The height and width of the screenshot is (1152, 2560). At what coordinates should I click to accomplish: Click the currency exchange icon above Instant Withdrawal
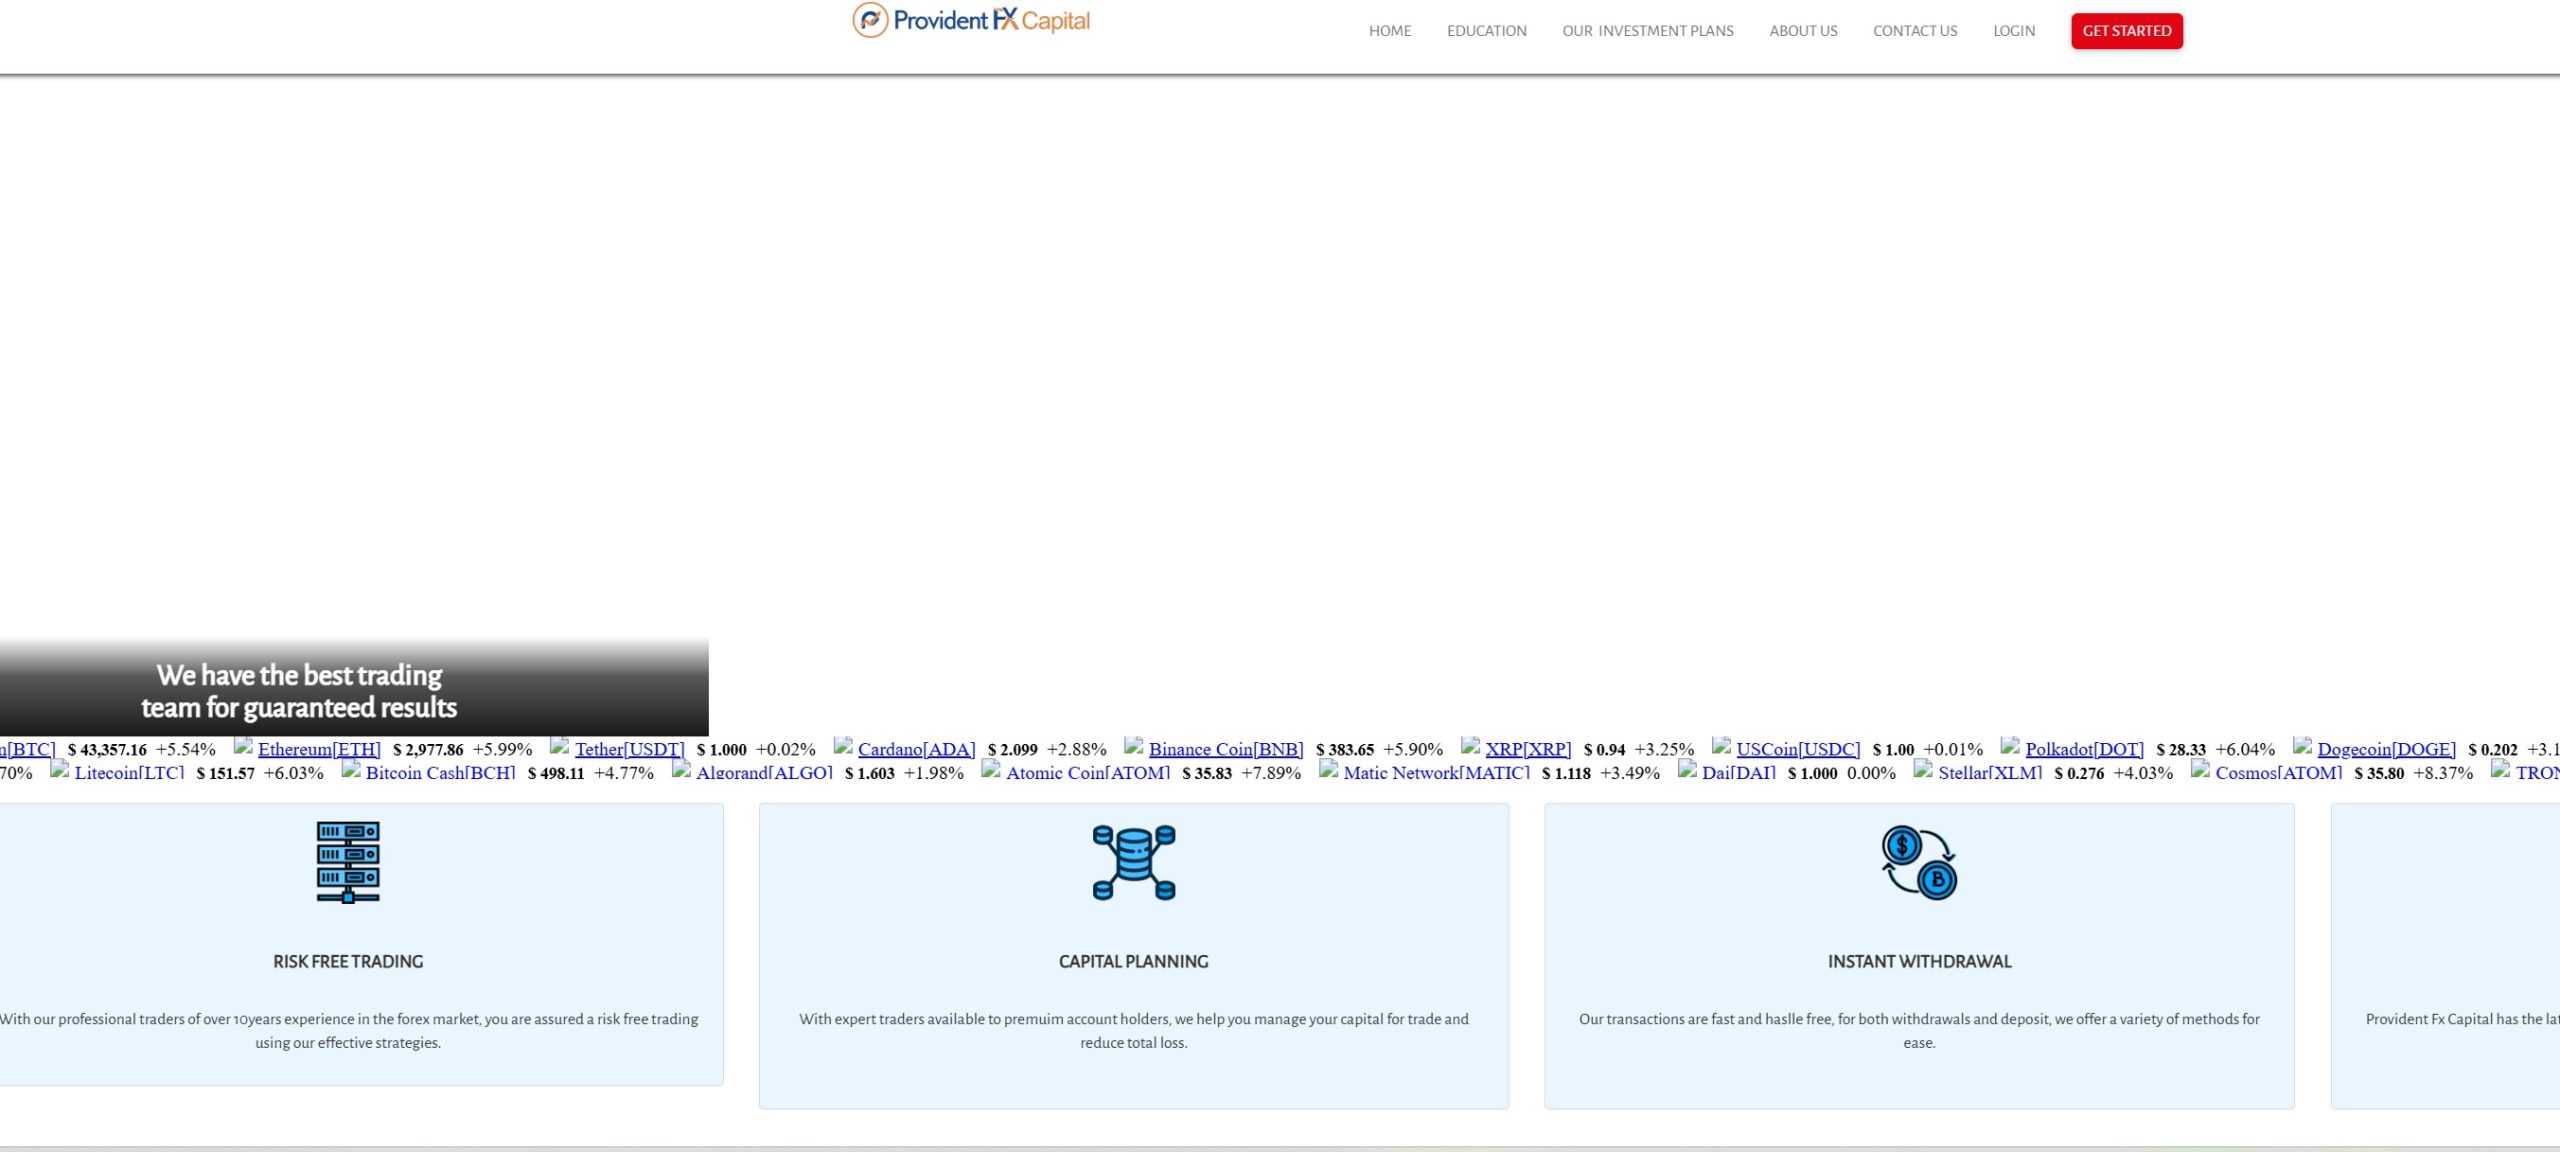tap(1917, 861)
